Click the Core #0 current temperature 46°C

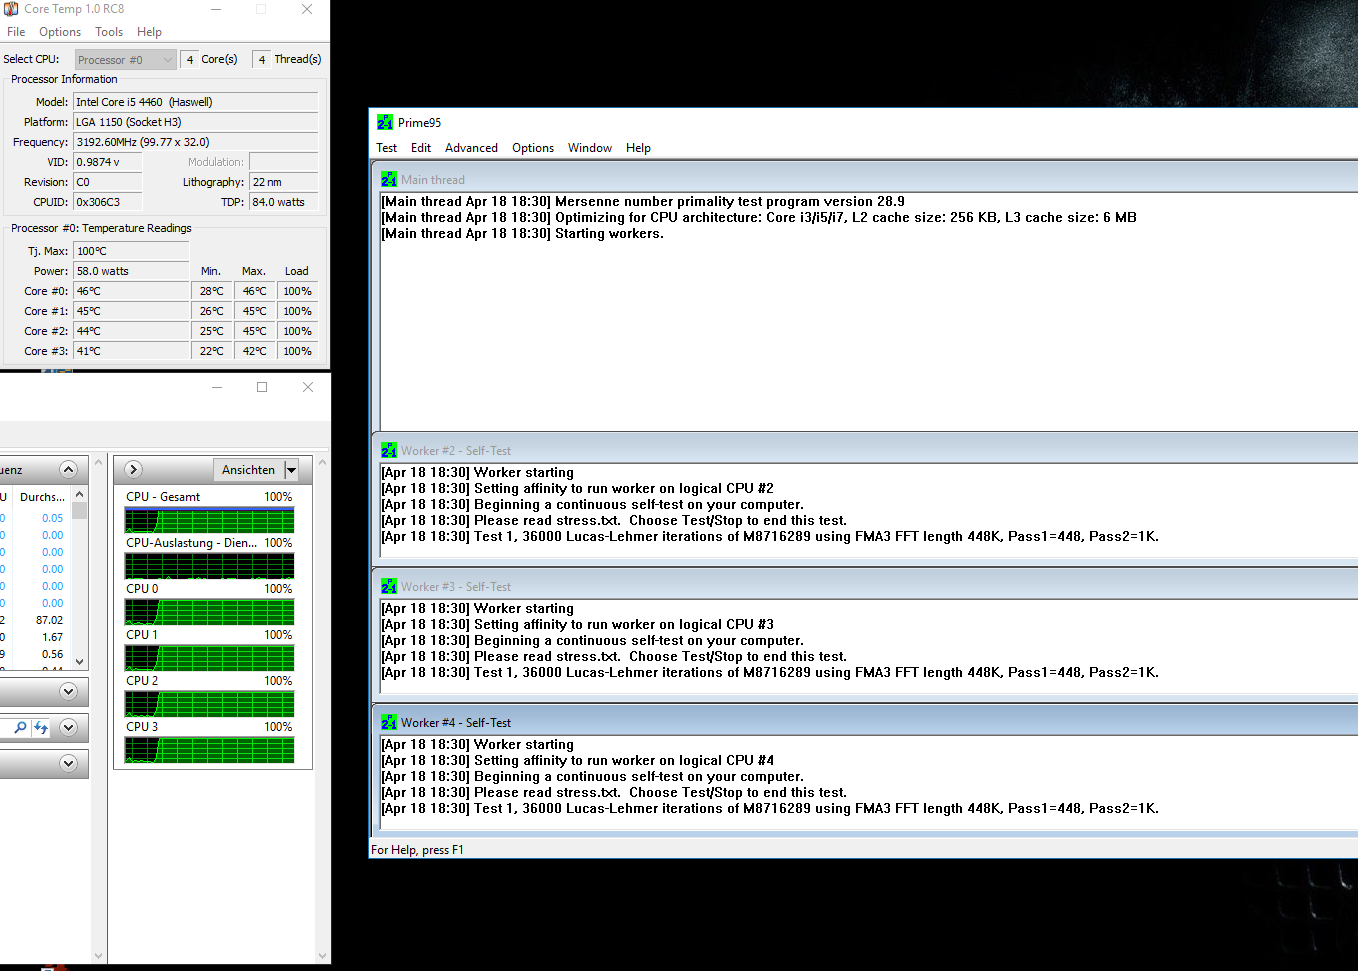(131, 291)
